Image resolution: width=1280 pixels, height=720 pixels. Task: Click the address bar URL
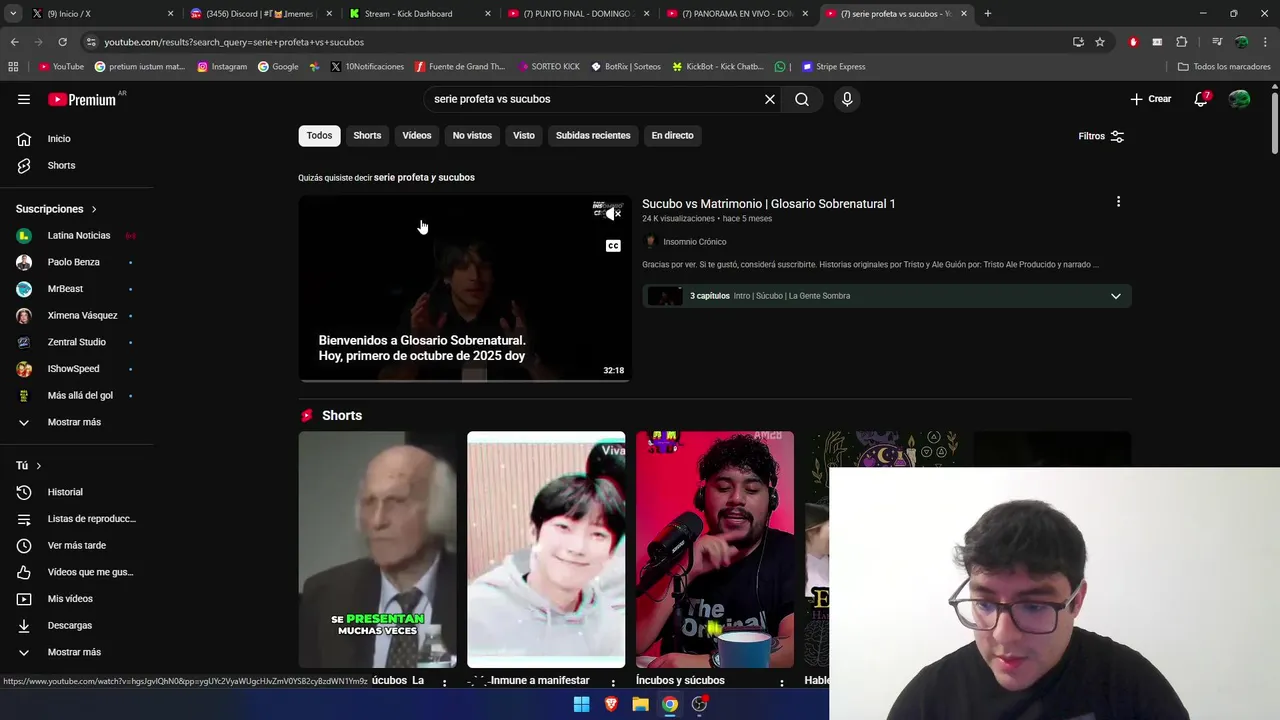234,42
